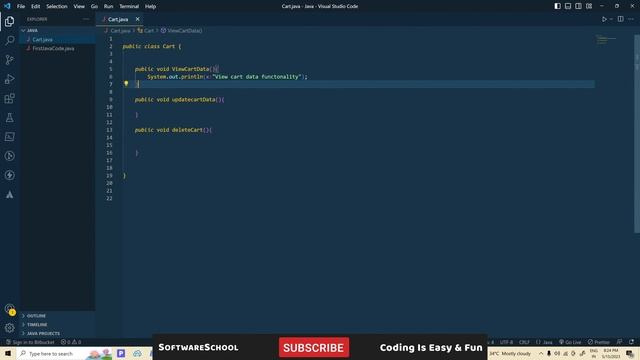The width and height of the screenshot is (640, 360).
Task: Click the Windows Start button
Action: point(8,353)
